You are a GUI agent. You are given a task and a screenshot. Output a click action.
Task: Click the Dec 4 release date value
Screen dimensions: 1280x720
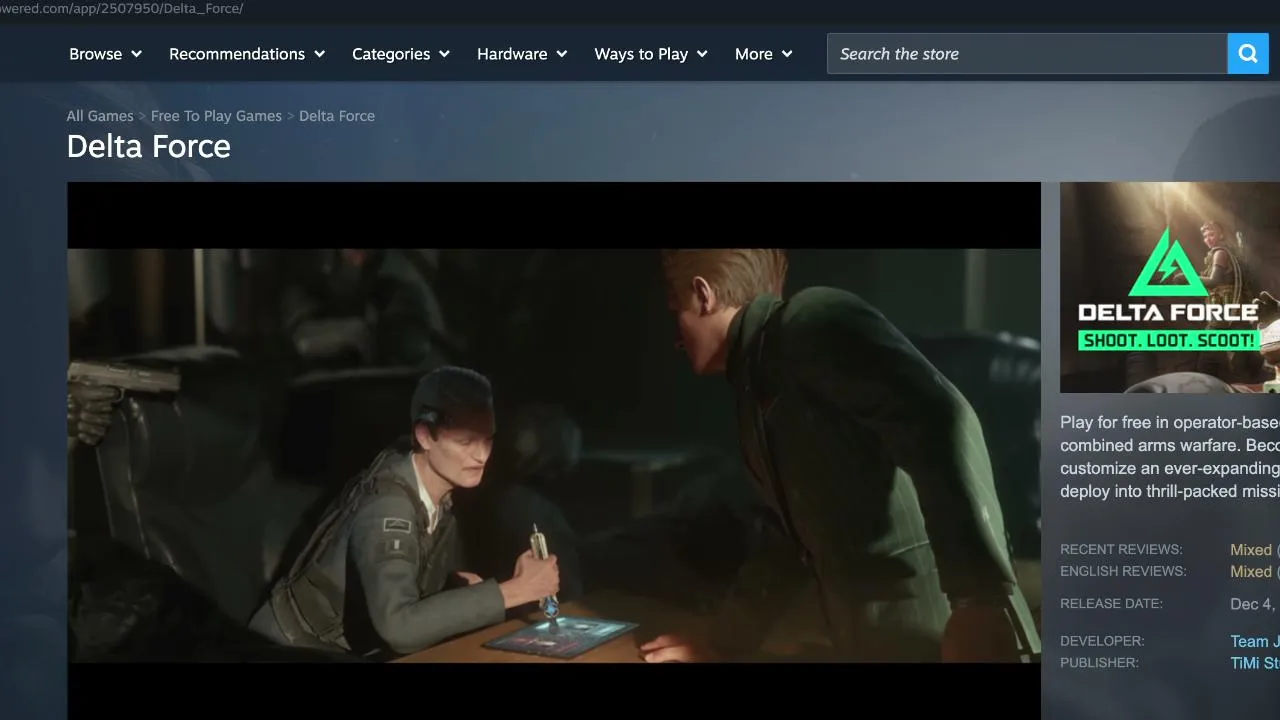tap(1254, 604)
